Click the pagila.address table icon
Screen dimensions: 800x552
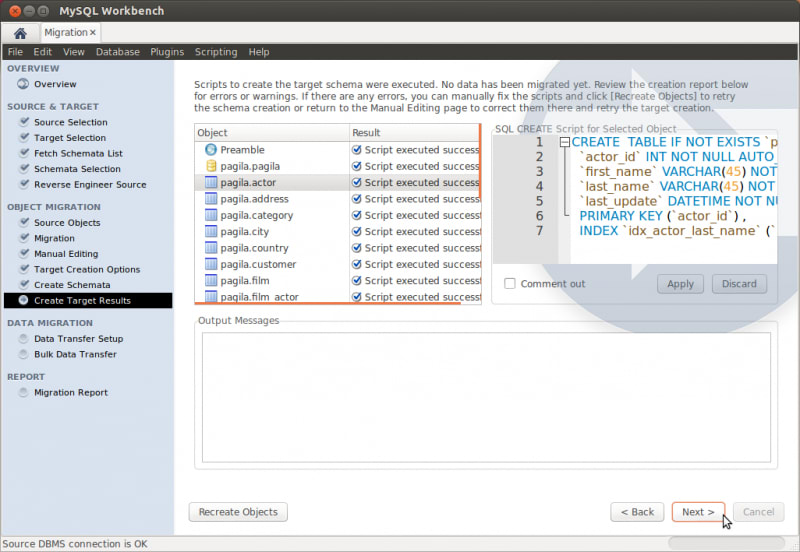[x=211, y=198]
